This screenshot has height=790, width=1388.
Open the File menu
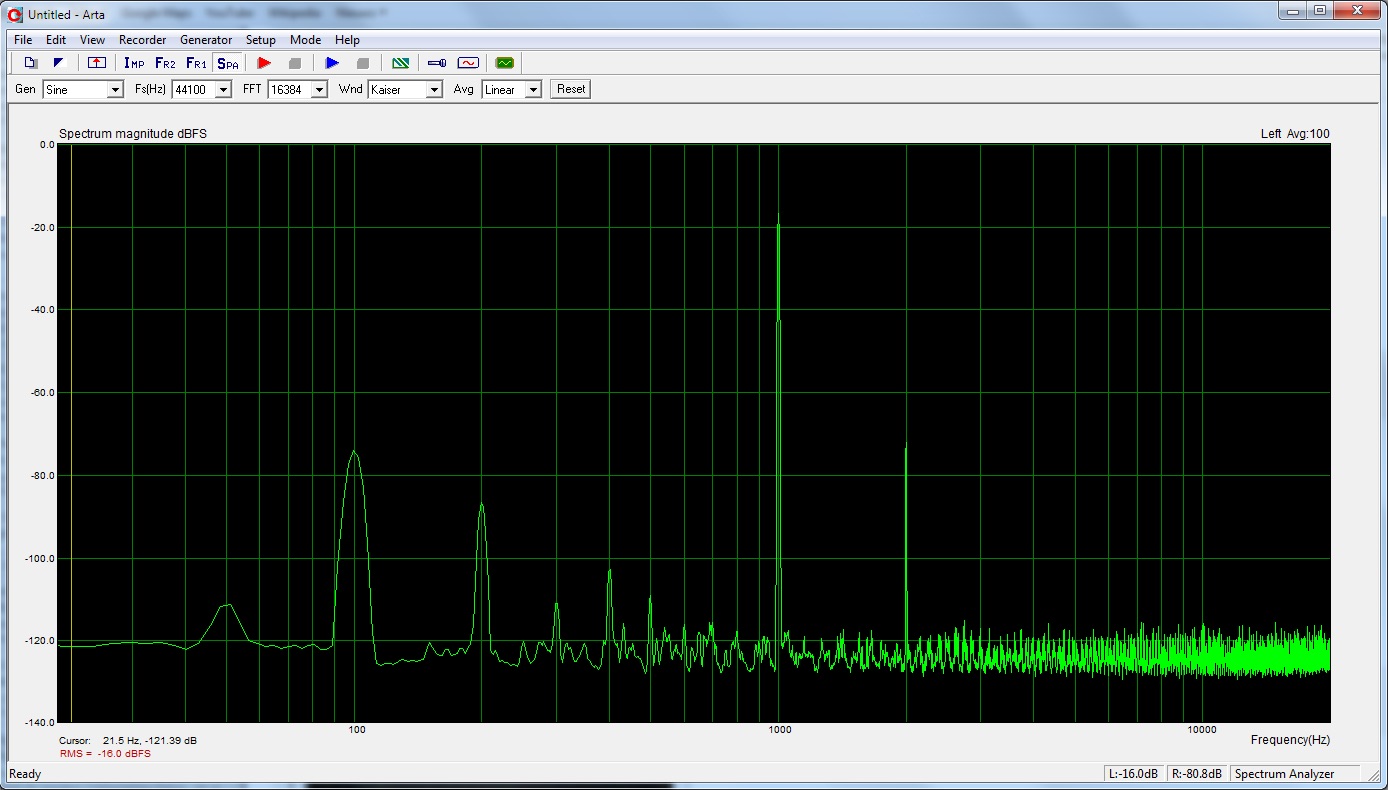pyautogui.click(x=23, y=40)
